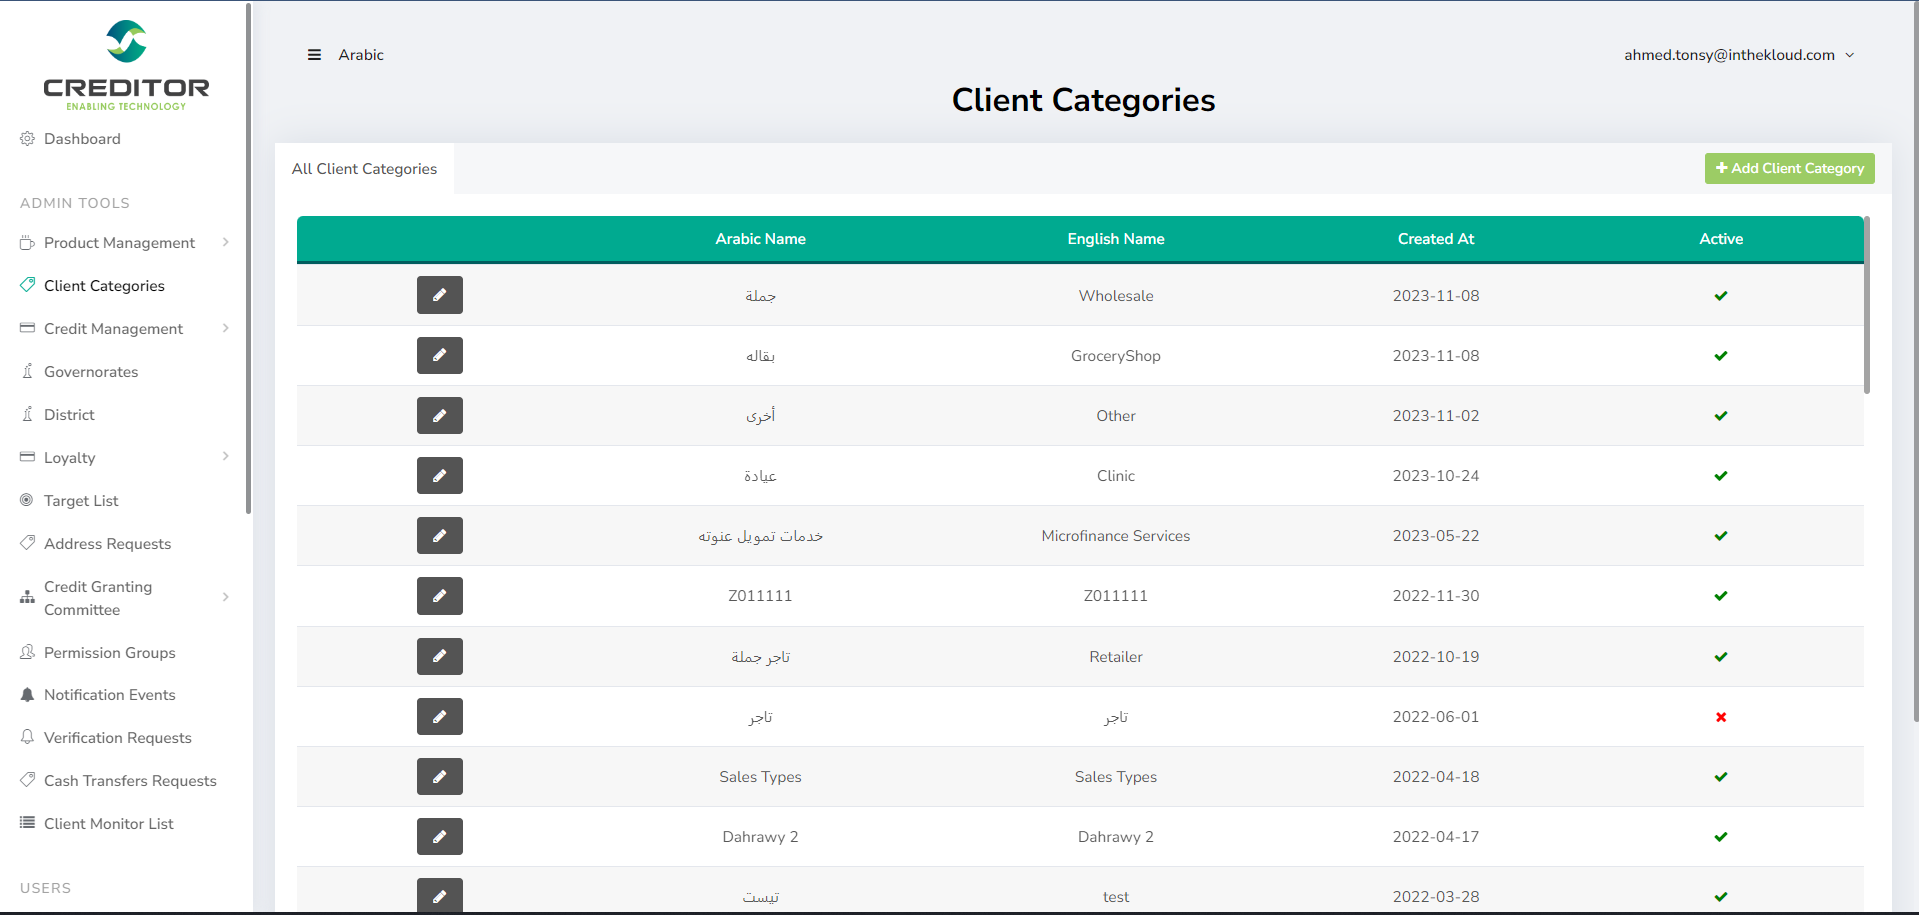Switch language using the Arabic link

[361, 55]
